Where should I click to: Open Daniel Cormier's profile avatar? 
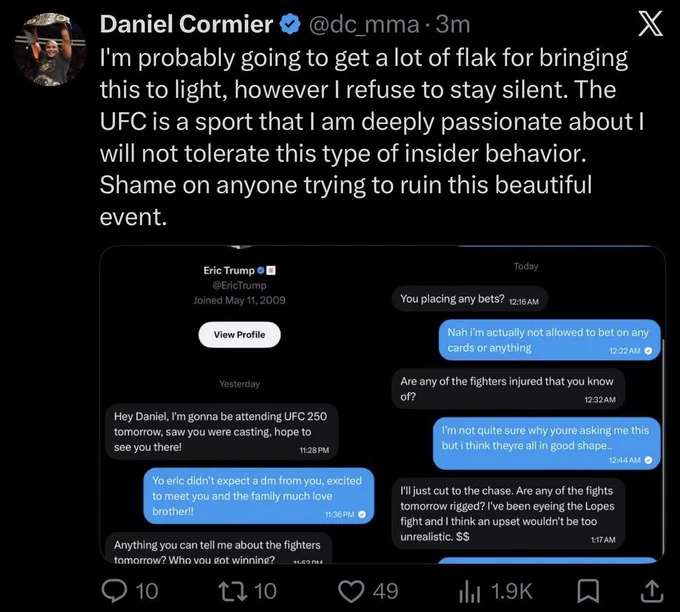51,49
